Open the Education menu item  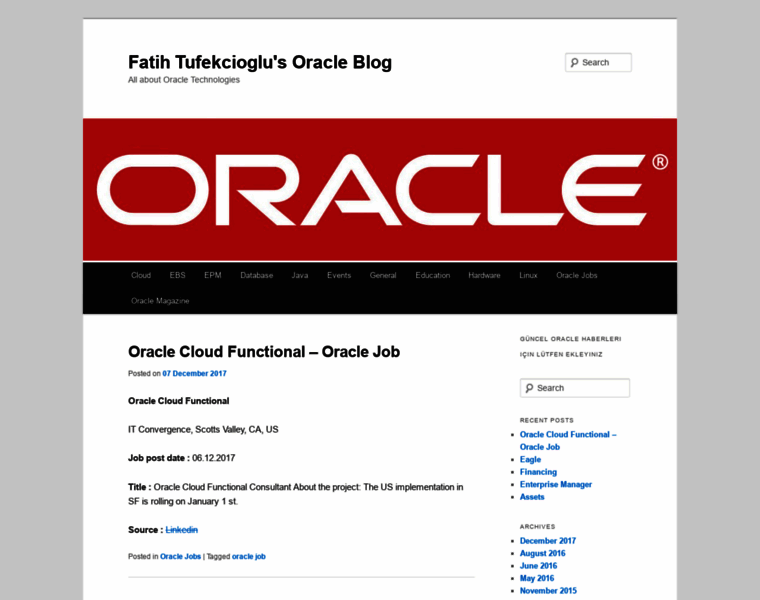click(x=433, y=275)
